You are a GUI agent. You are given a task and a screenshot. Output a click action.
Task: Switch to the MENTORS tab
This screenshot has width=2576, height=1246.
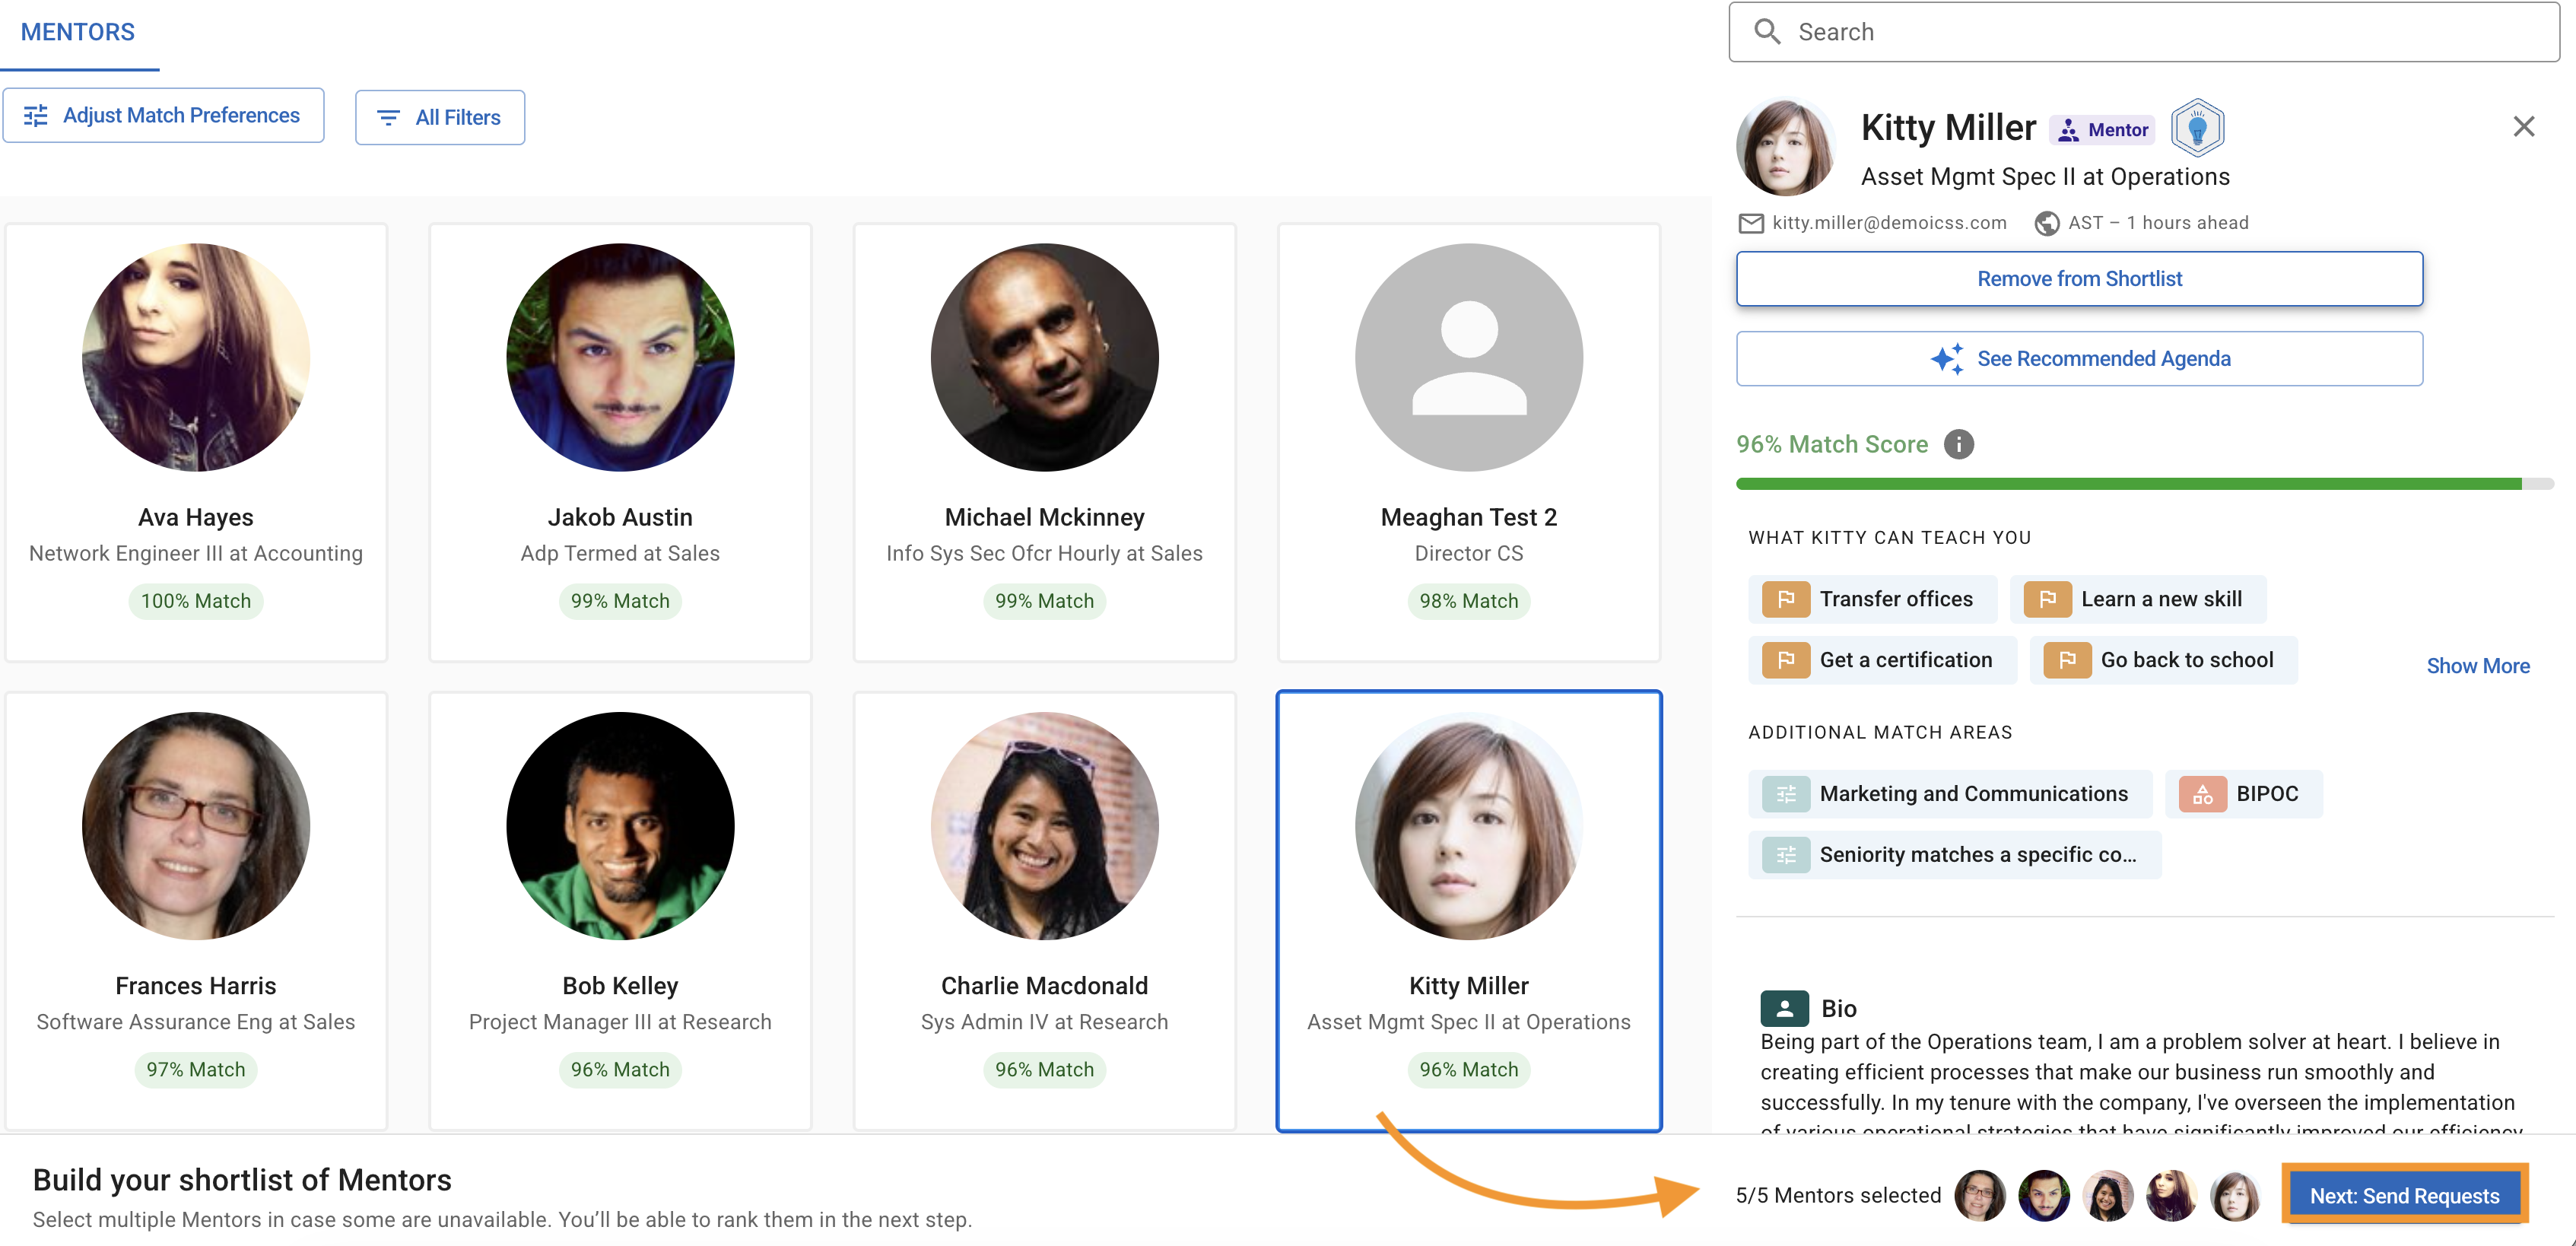click(x=78, y=32)
